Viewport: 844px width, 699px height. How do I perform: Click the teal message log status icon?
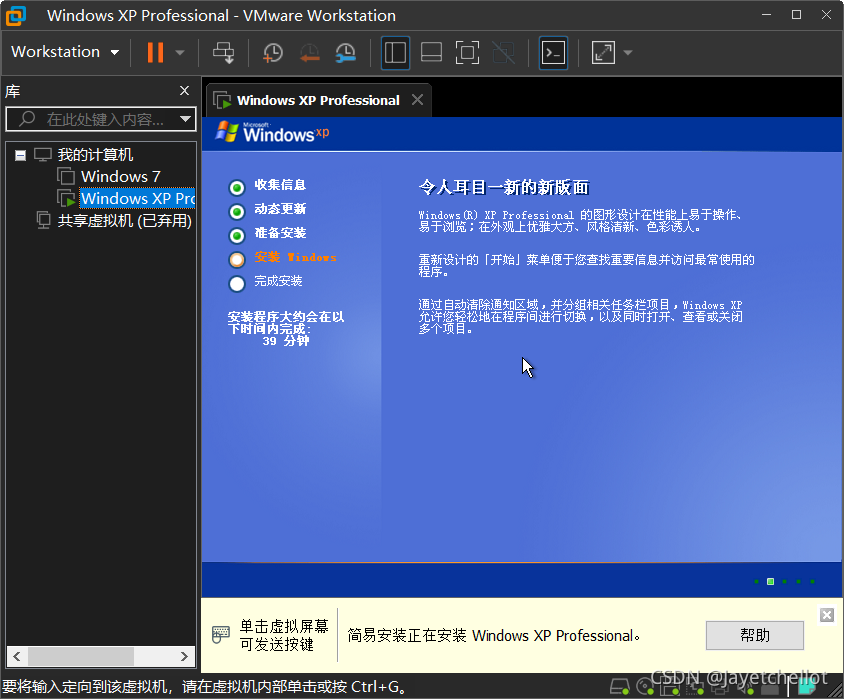click(x=806, y=687)
